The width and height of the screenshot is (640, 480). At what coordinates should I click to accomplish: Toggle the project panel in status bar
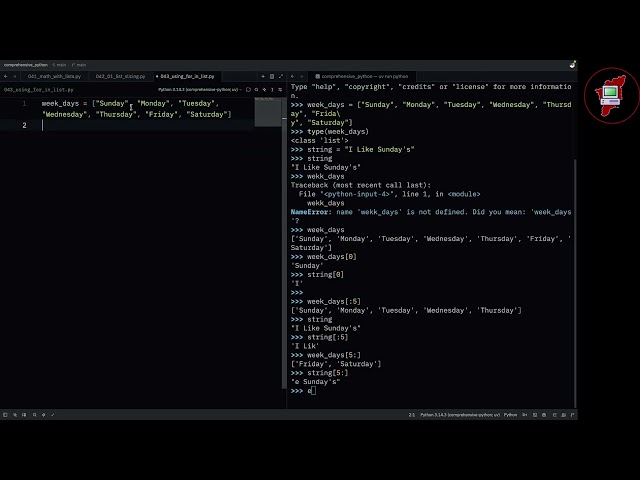(x=5, y=415)
